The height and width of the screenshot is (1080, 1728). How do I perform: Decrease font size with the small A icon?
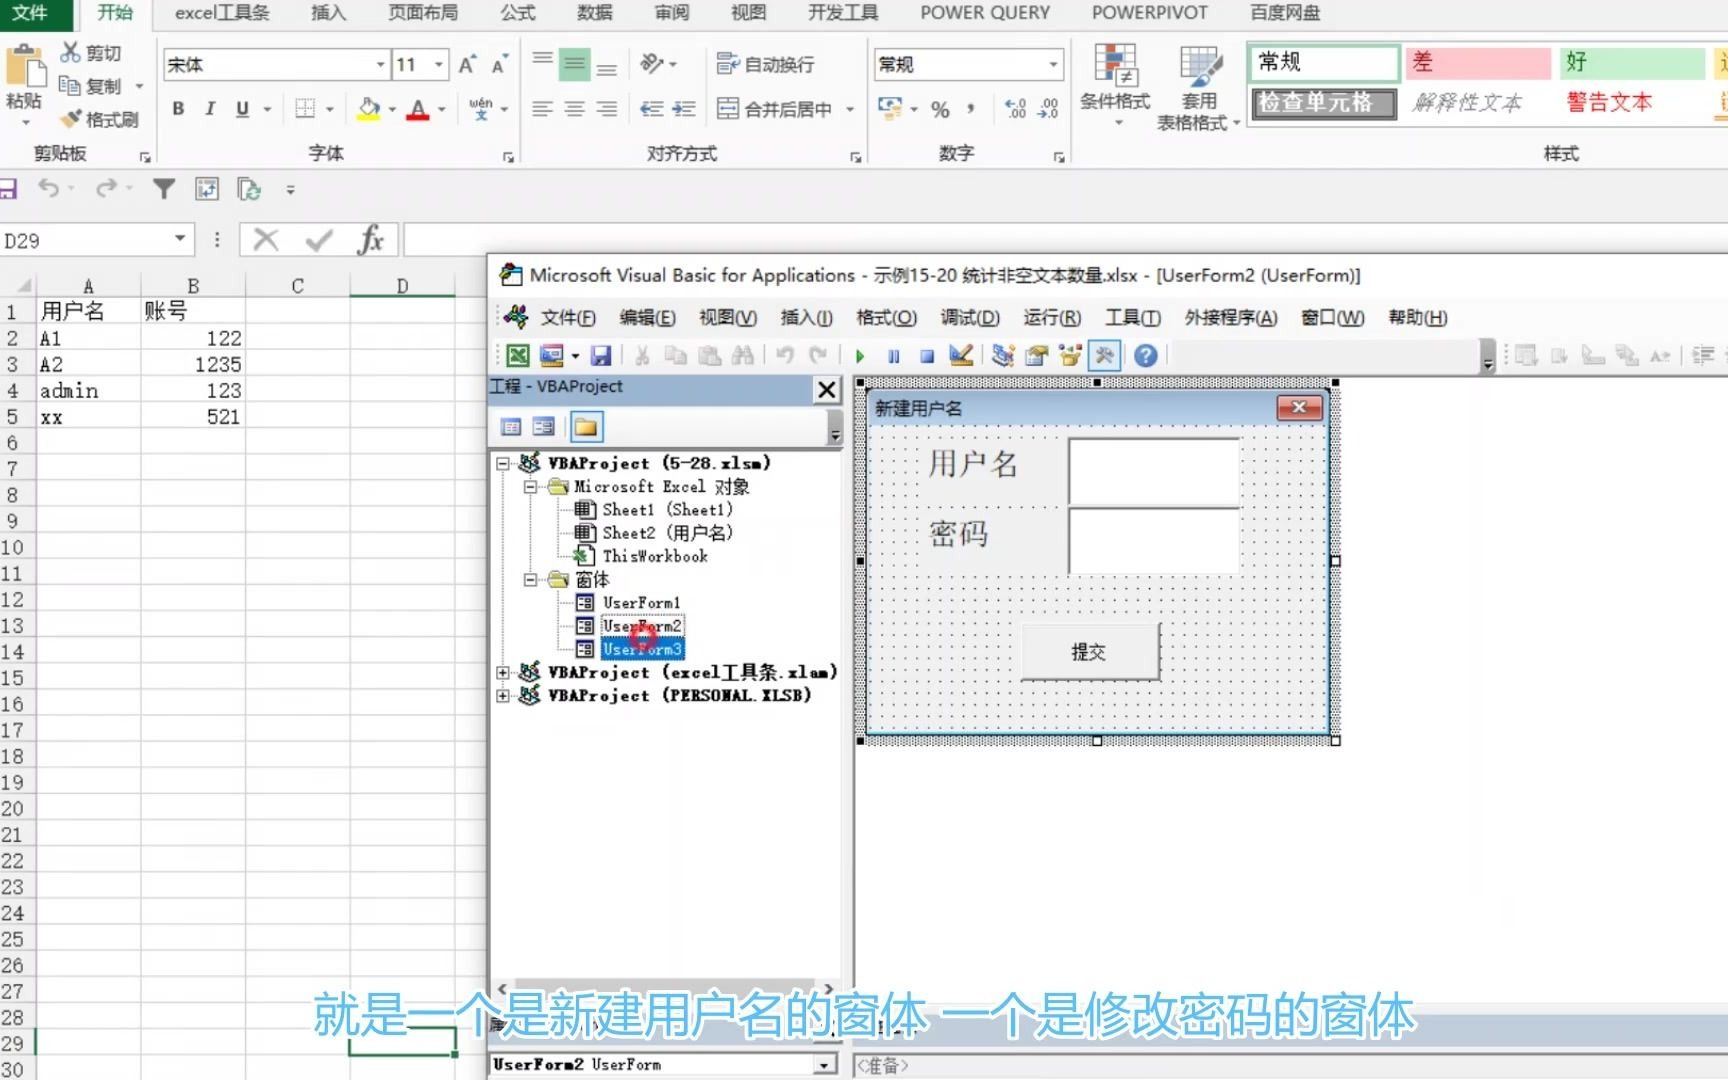pos(499,65)
